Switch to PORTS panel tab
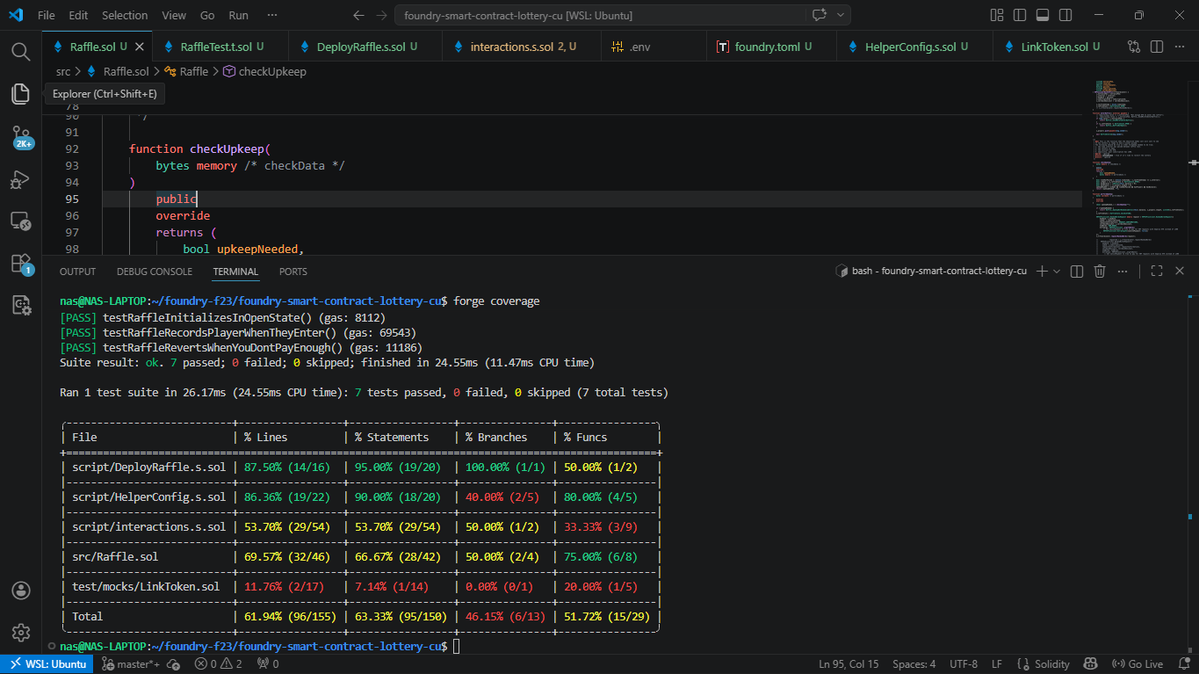 pos(293,272)
